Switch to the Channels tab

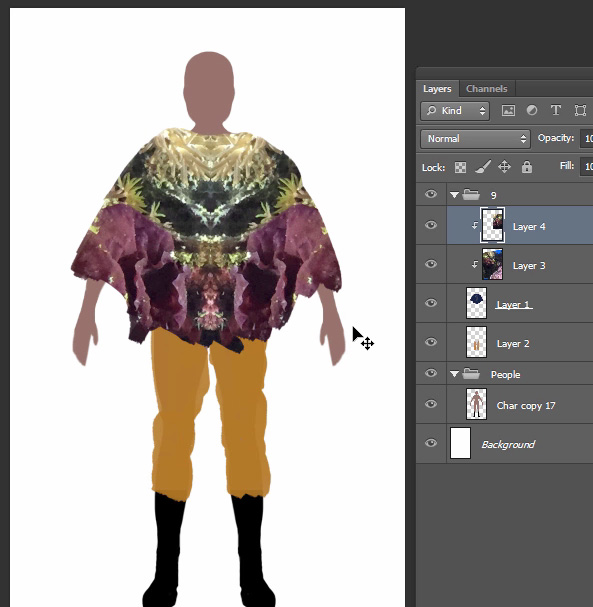tap(487, 89)
